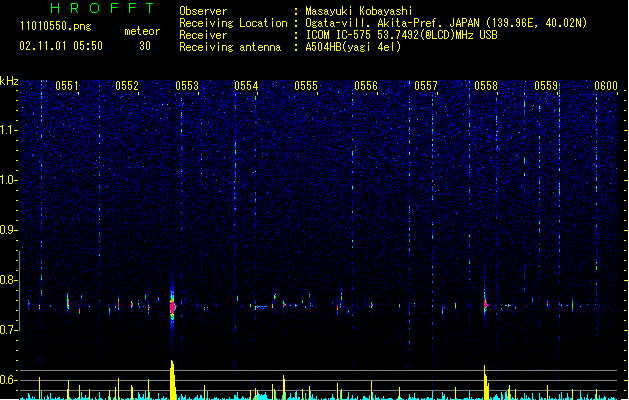
Task: Click the 0558 time marker
Action: click(x=486, y=86)
